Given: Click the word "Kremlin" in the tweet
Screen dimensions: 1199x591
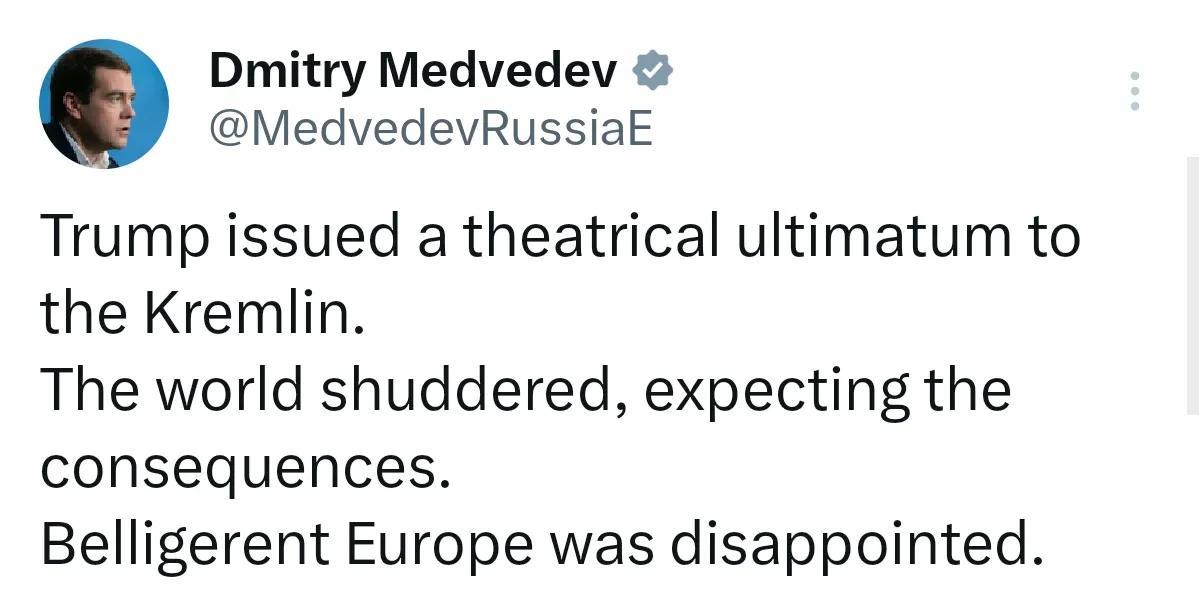Looking at the screenshot, I should coord(248,315).
